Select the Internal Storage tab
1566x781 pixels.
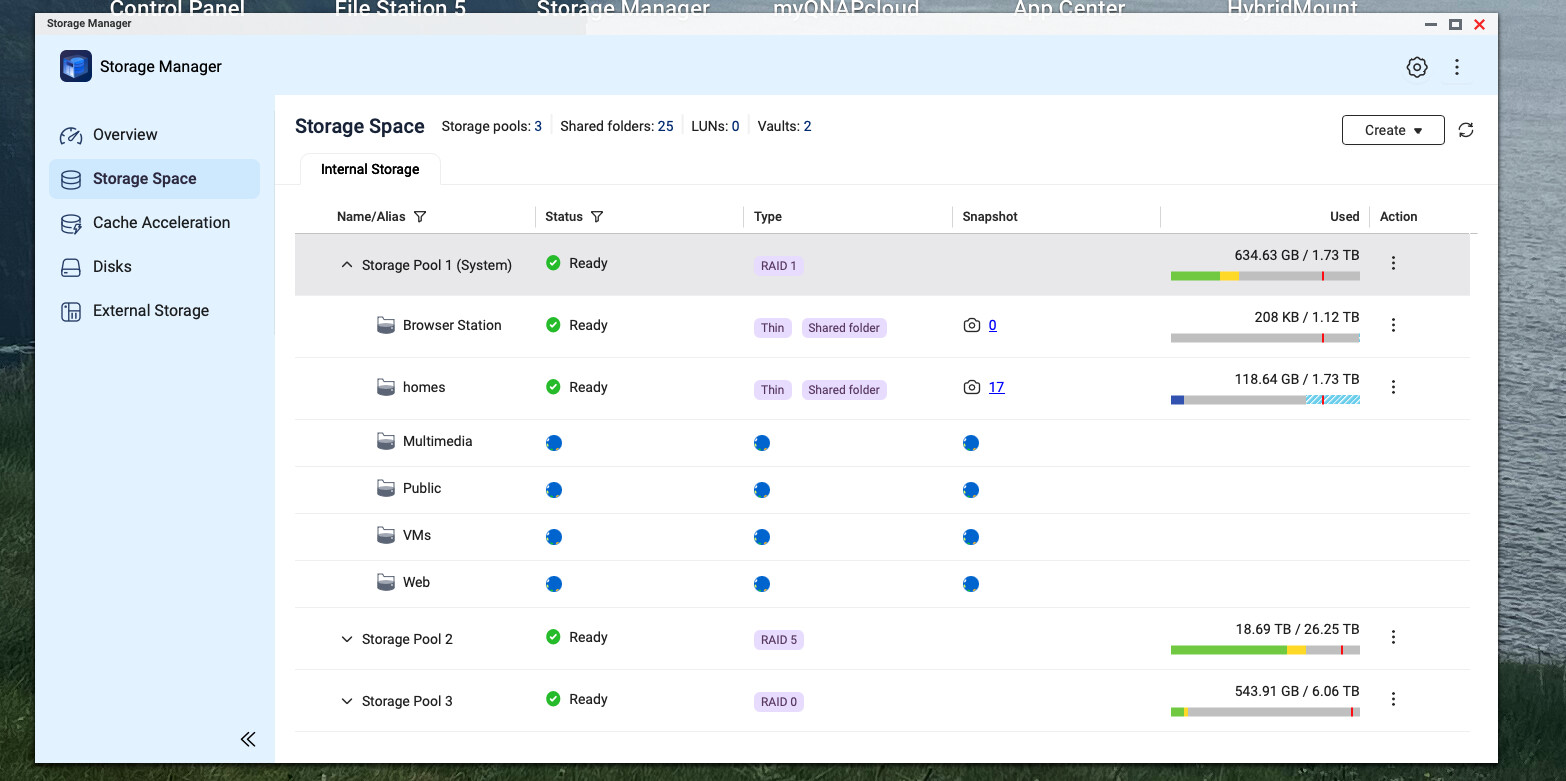370,170
